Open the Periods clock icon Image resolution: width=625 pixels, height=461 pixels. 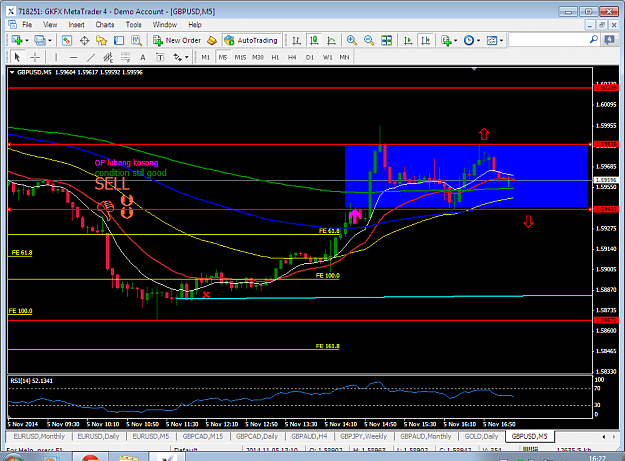pyautogui.click(x=469, y=40)
